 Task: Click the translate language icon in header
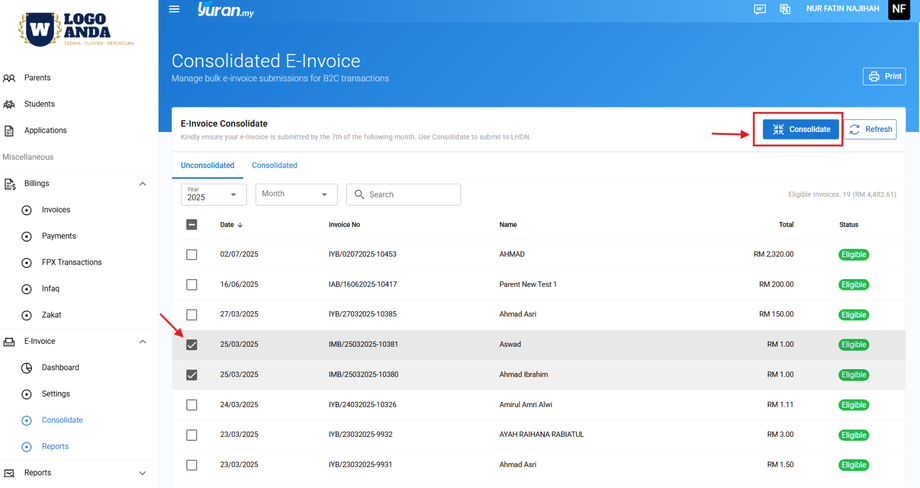coord(785,9)
